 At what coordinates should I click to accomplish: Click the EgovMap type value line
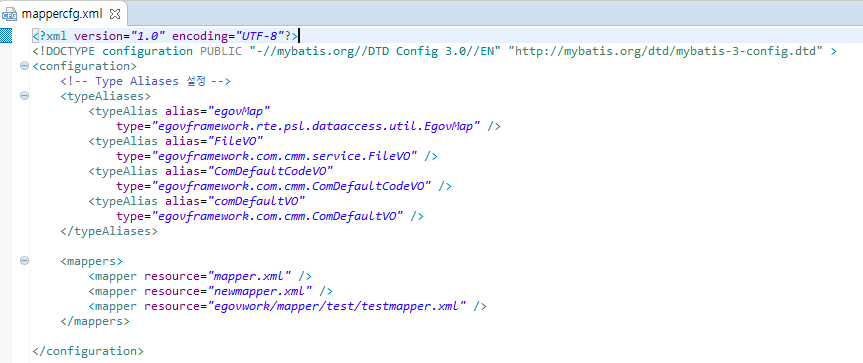pyautogui.click(x=308, y=126)
